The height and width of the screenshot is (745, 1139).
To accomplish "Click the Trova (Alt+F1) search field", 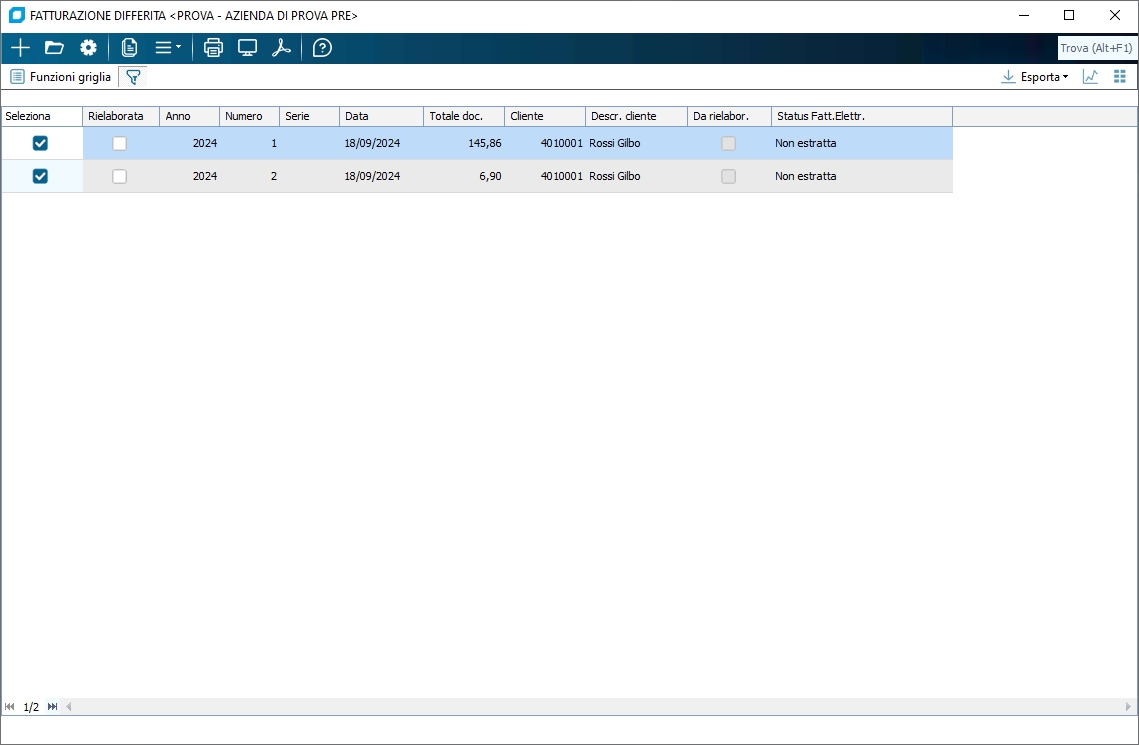I will (x=1095, y=48).
